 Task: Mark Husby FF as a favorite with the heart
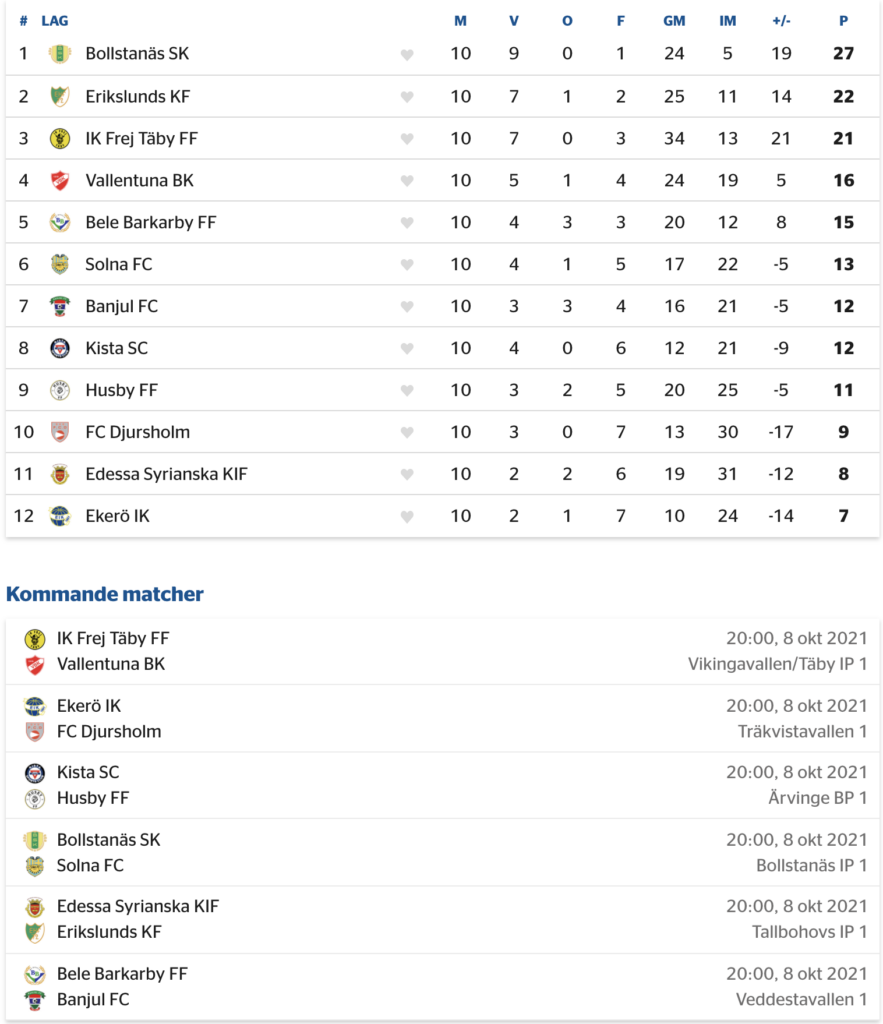(407, 391)
